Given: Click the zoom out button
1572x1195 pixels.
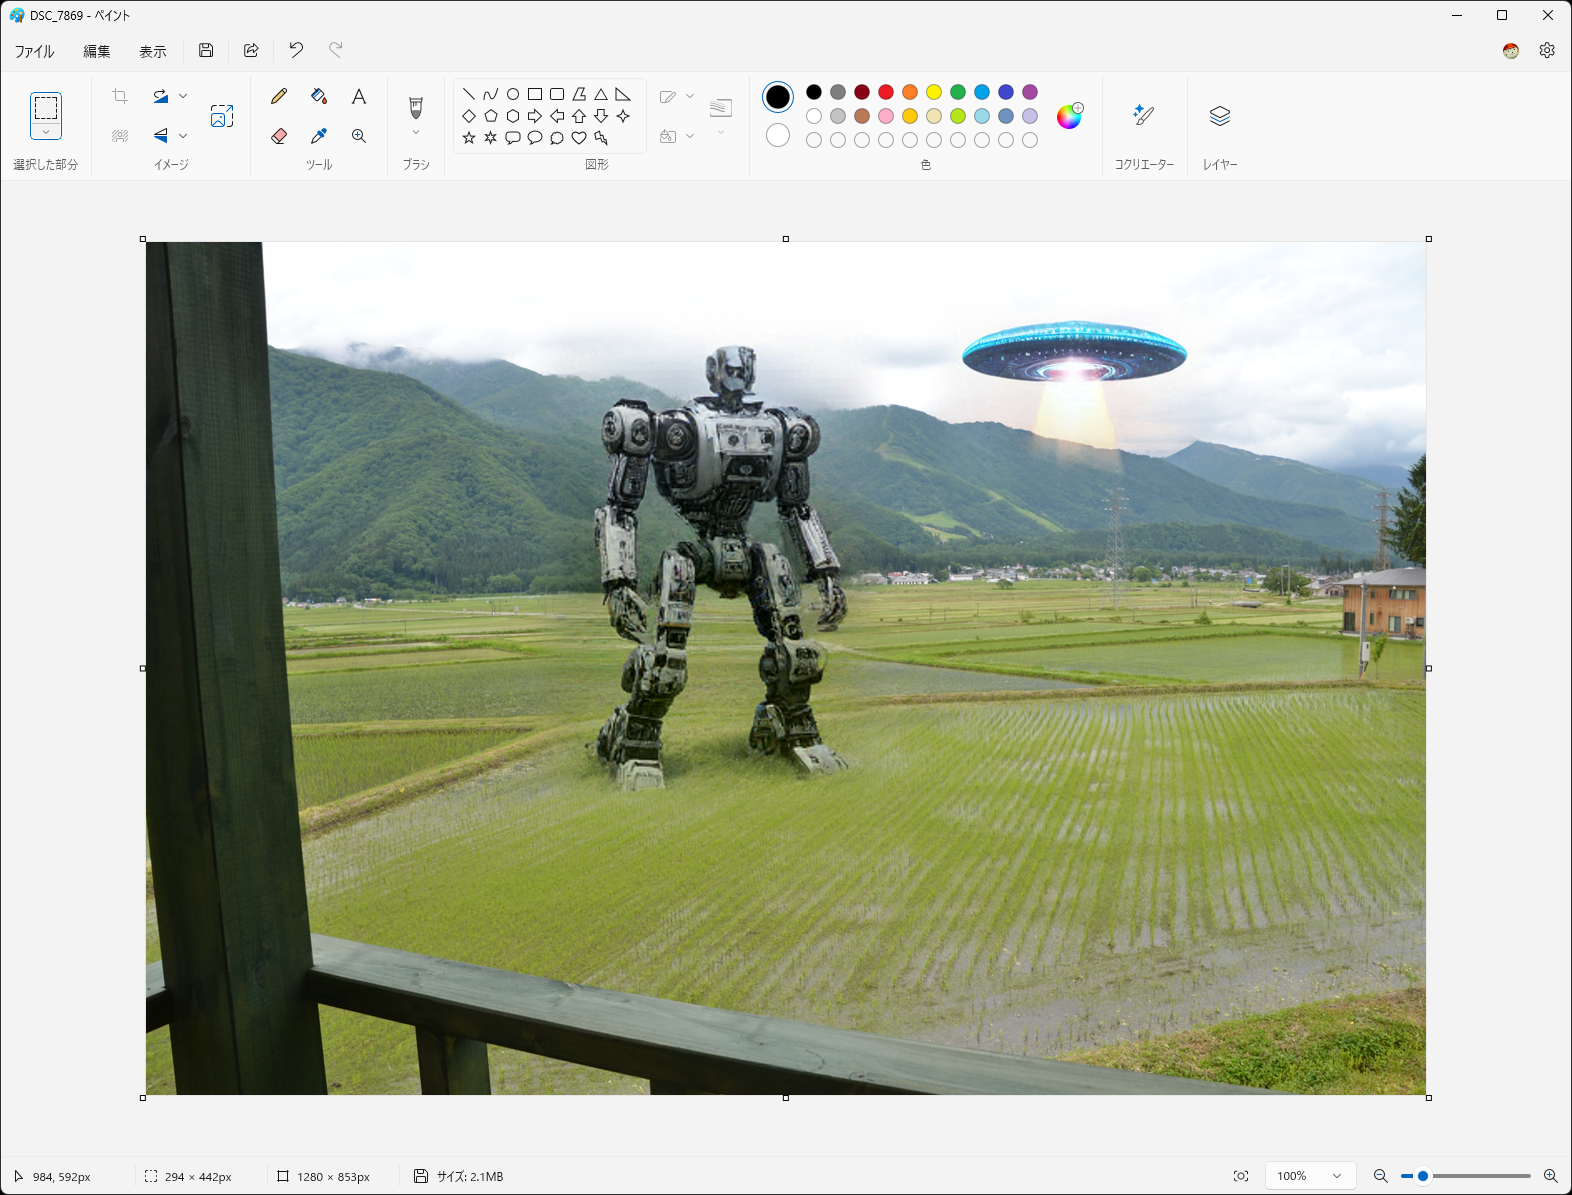Looking at the screenshot, I should pos(1381,1176).
